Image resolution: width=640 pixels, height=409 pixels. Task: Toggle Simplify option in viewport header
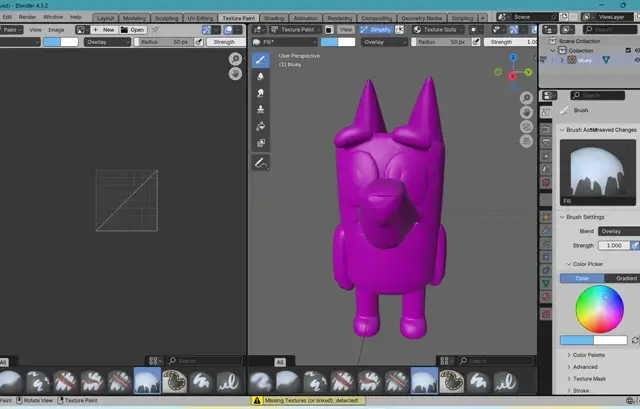click(376, 30)
